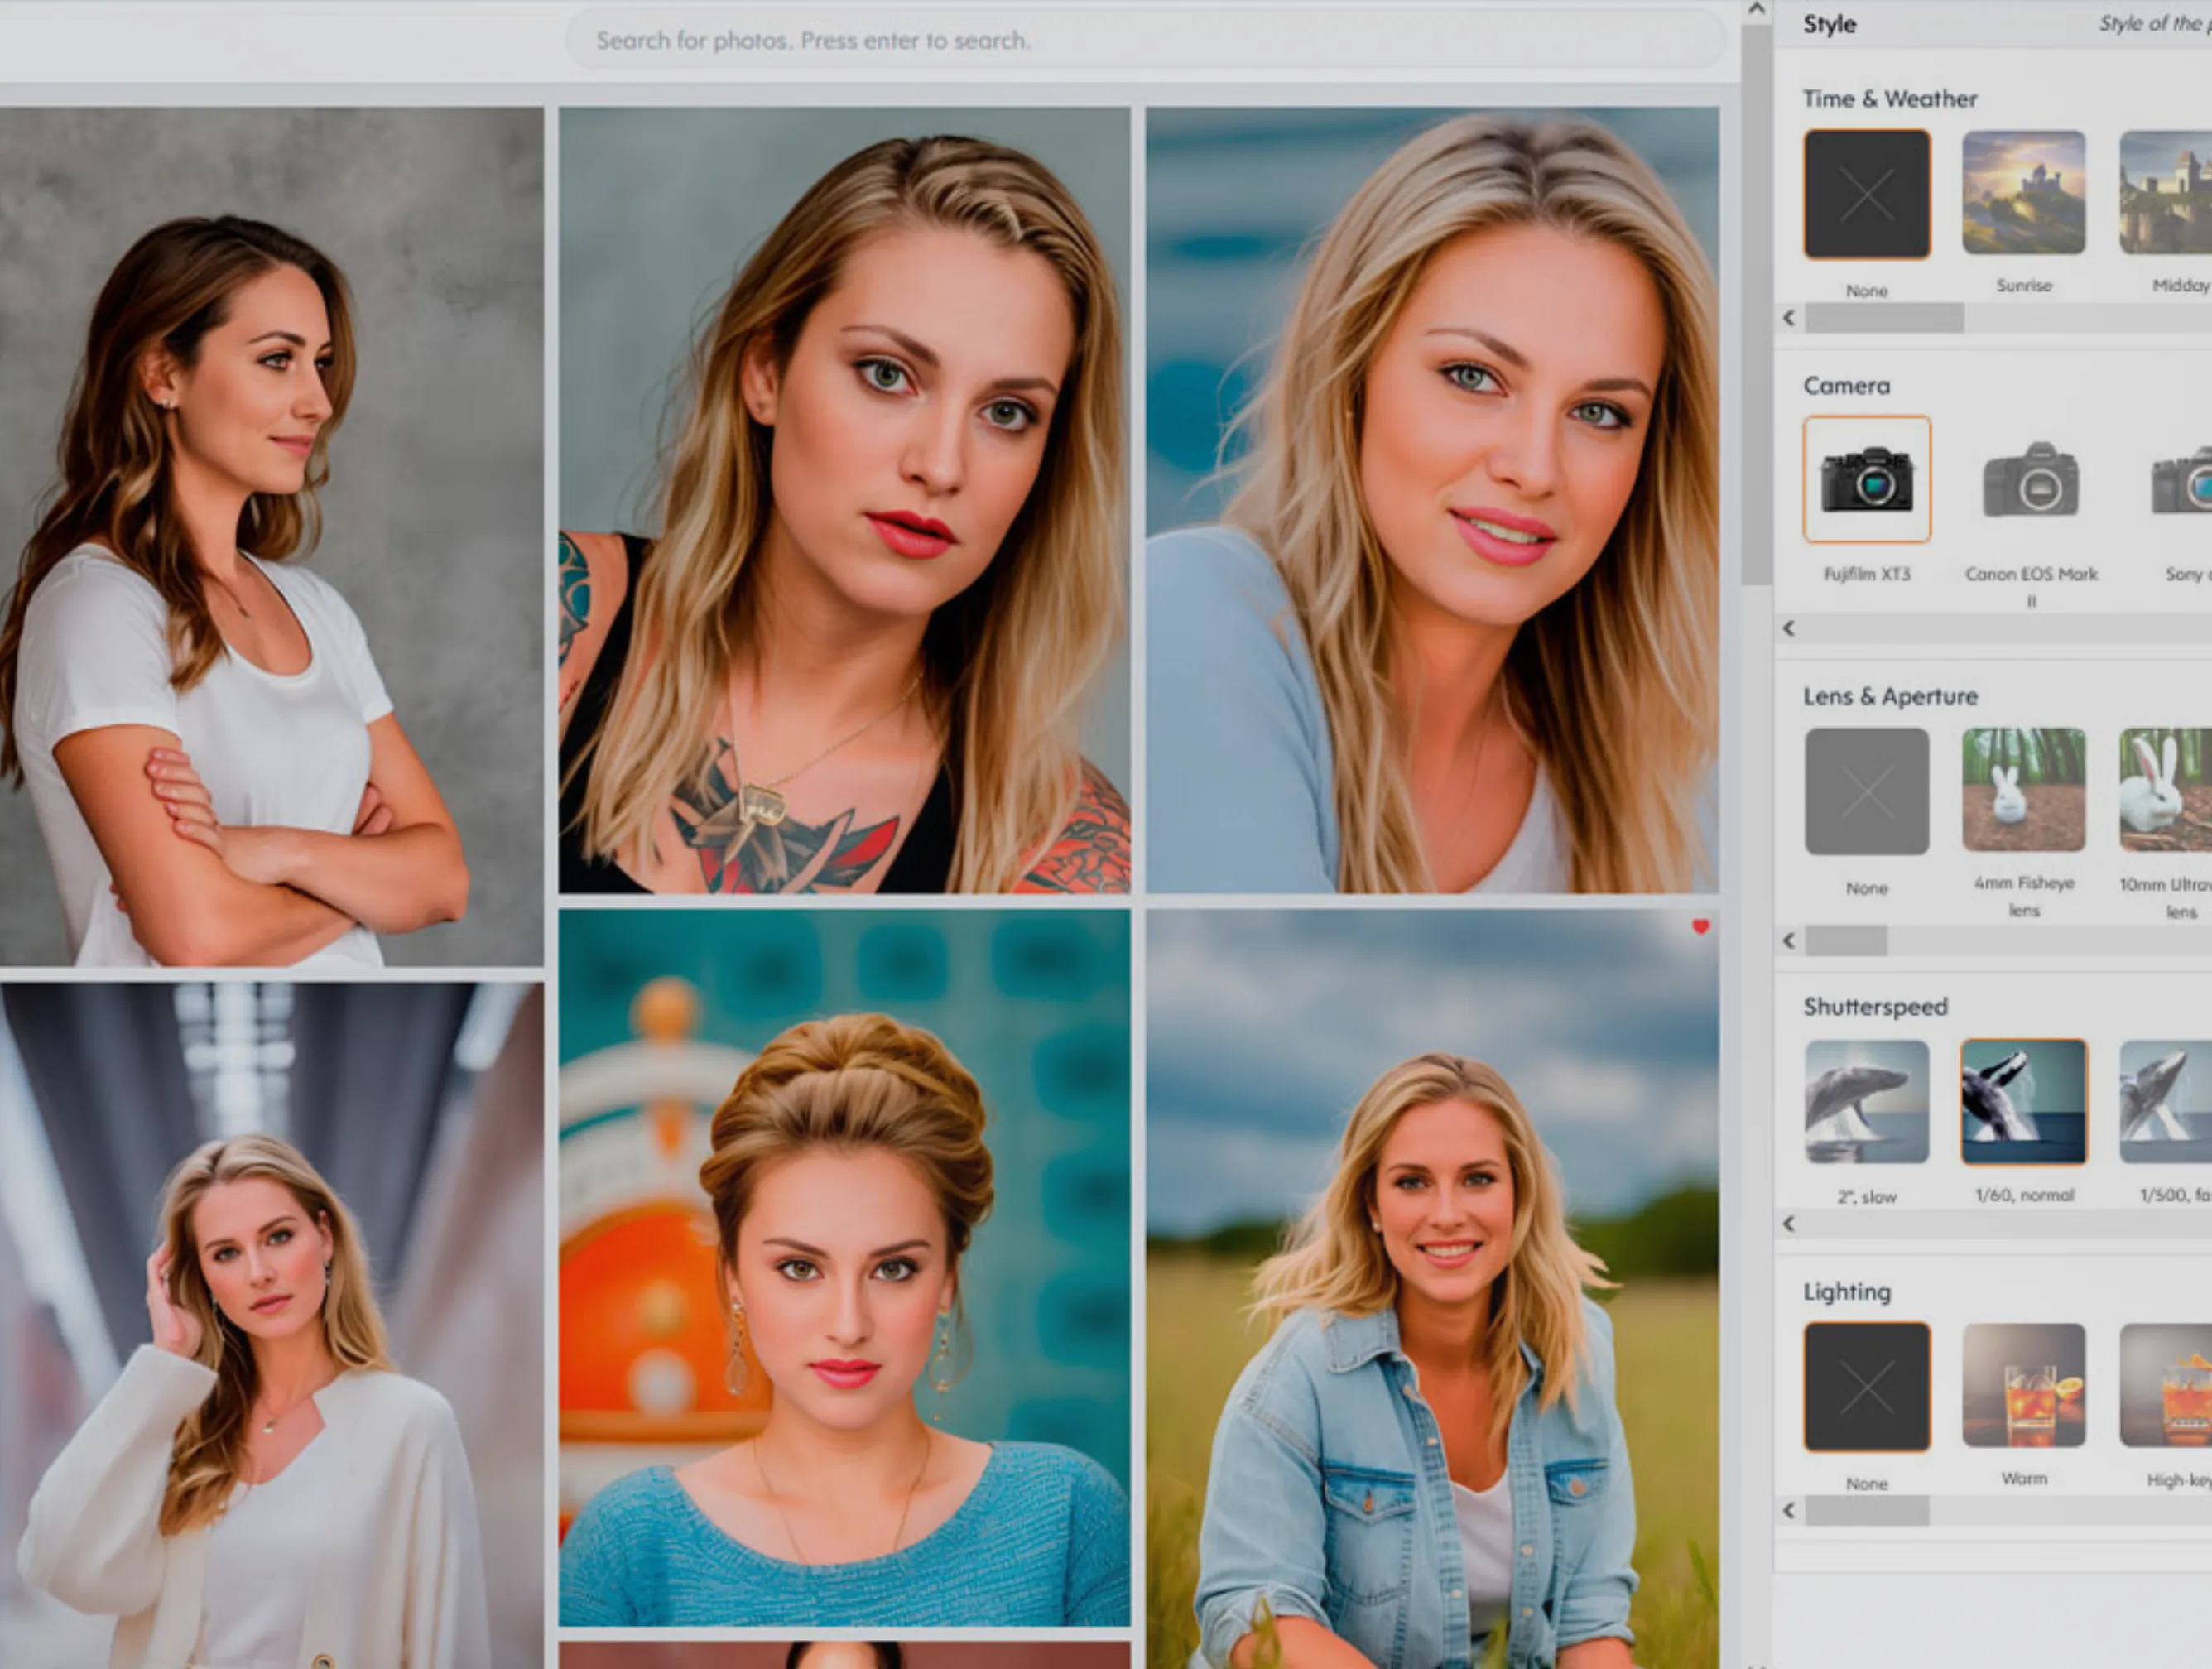Select the Fujifilm XT3 camera icon
This screenshot has height=1669, width=2212.
1866,480
